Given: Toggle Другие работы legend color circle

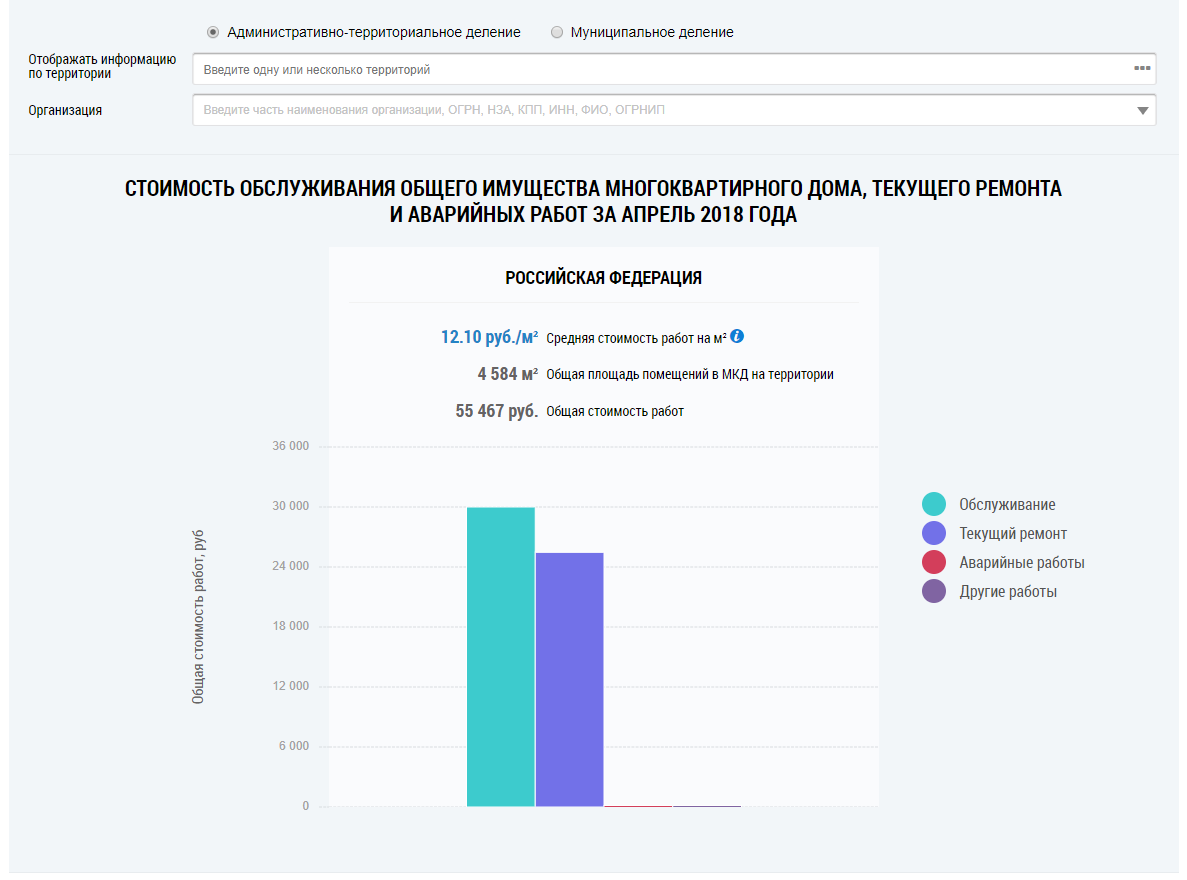Looking at the screenshot, I should tap(934, 591).
